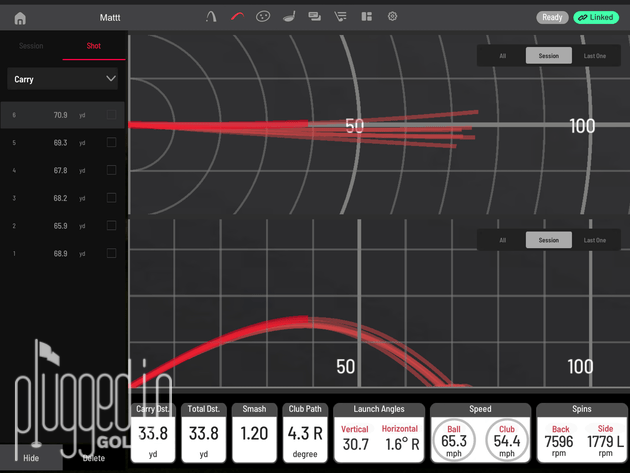Viewport: 630px width, 473px height.
Task: Go to the home screen icon
Action: pyautogui.click(x=20, y=18)
